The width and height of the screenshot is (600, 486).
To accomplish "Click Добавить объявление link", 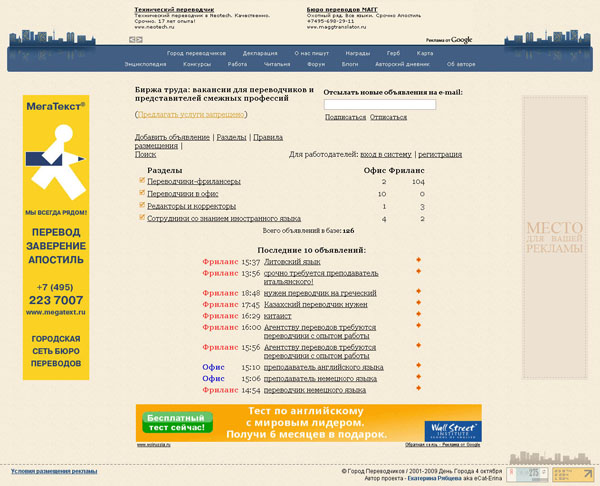I will coord(172,137).
